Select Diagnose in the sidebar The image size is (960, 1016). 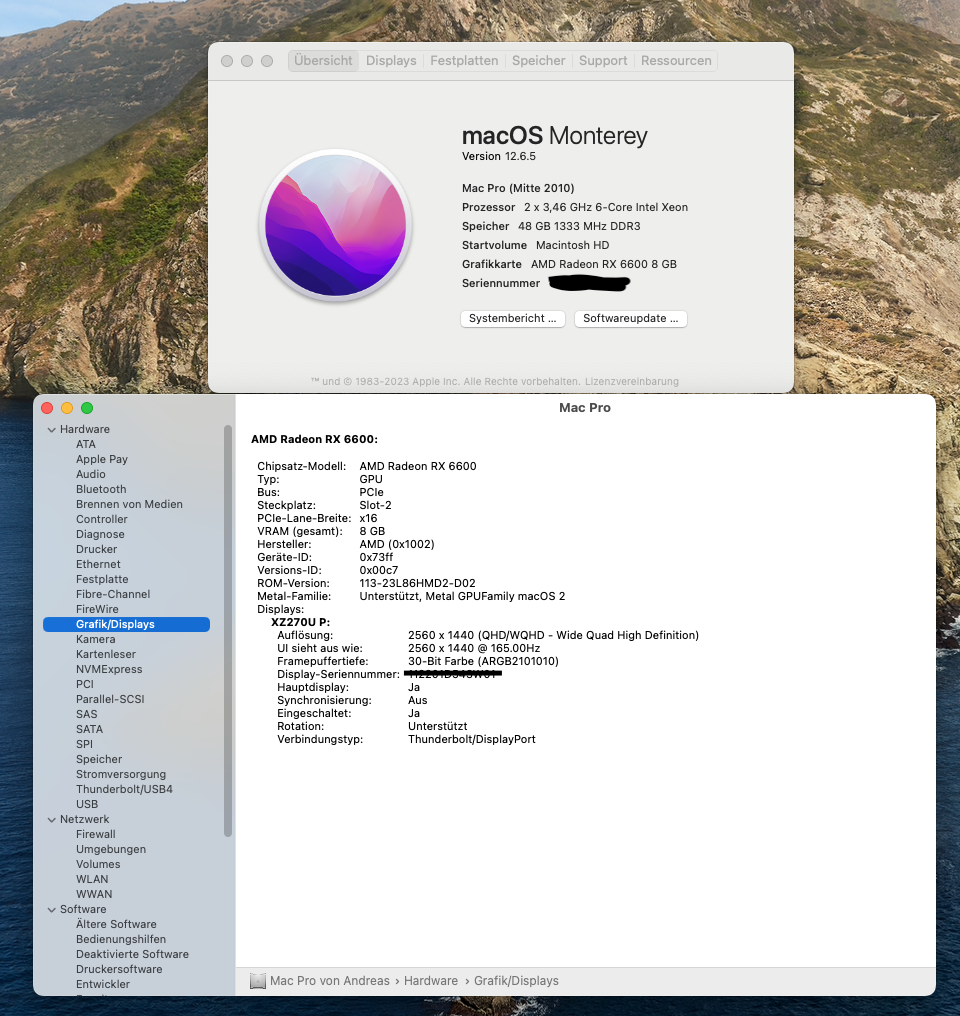(x=100, y=535)
